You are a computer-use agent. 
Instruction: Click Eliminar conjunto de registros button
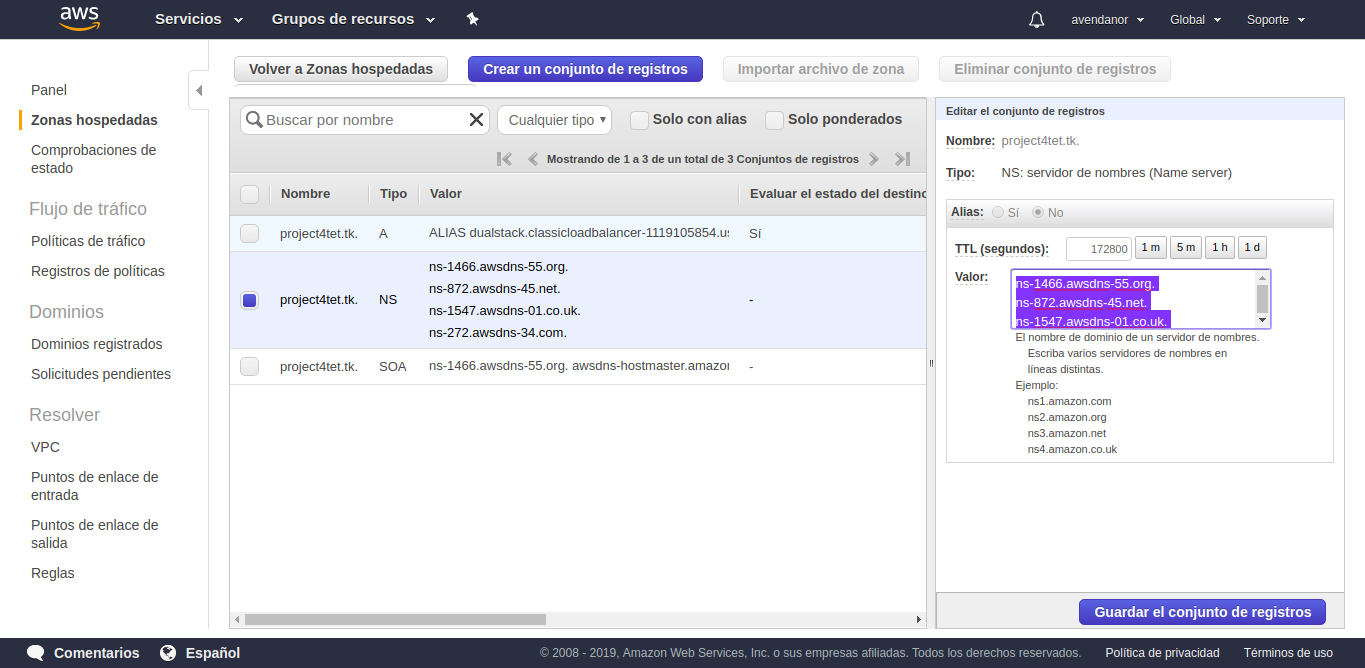1055,69
